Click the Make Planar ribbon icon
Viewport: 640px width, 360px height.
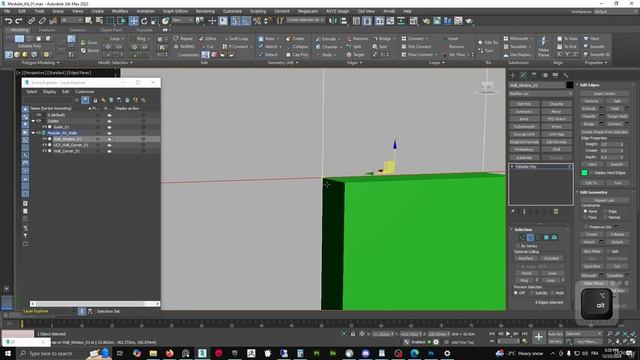[543, 46]
